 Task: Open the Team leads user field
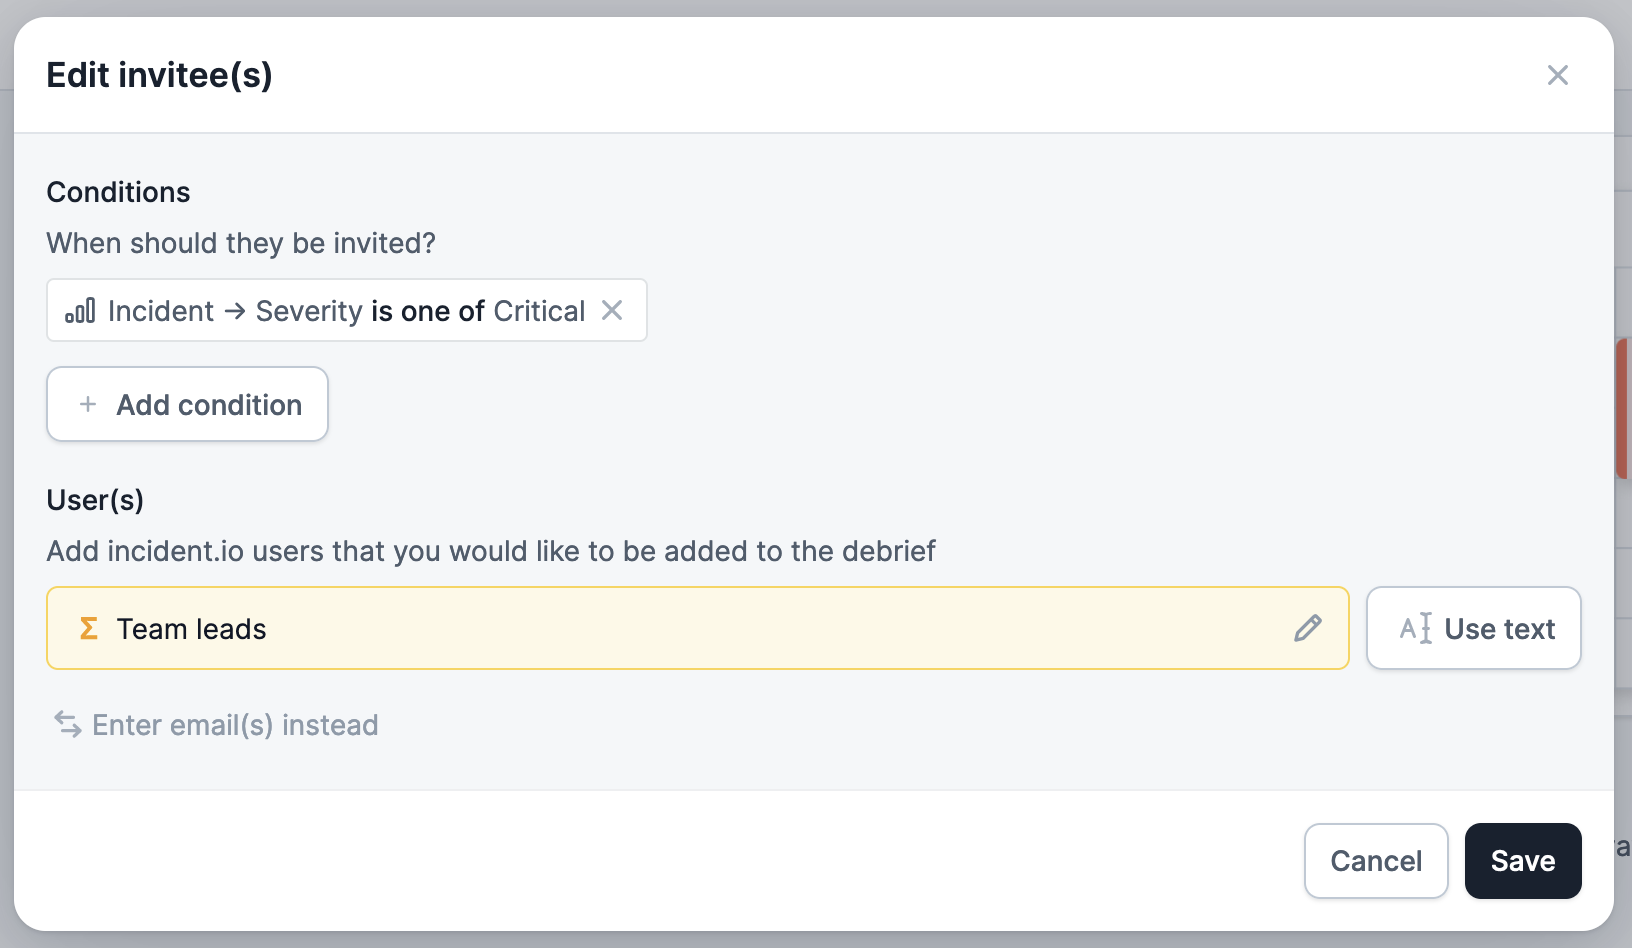(x=680, y=628)
